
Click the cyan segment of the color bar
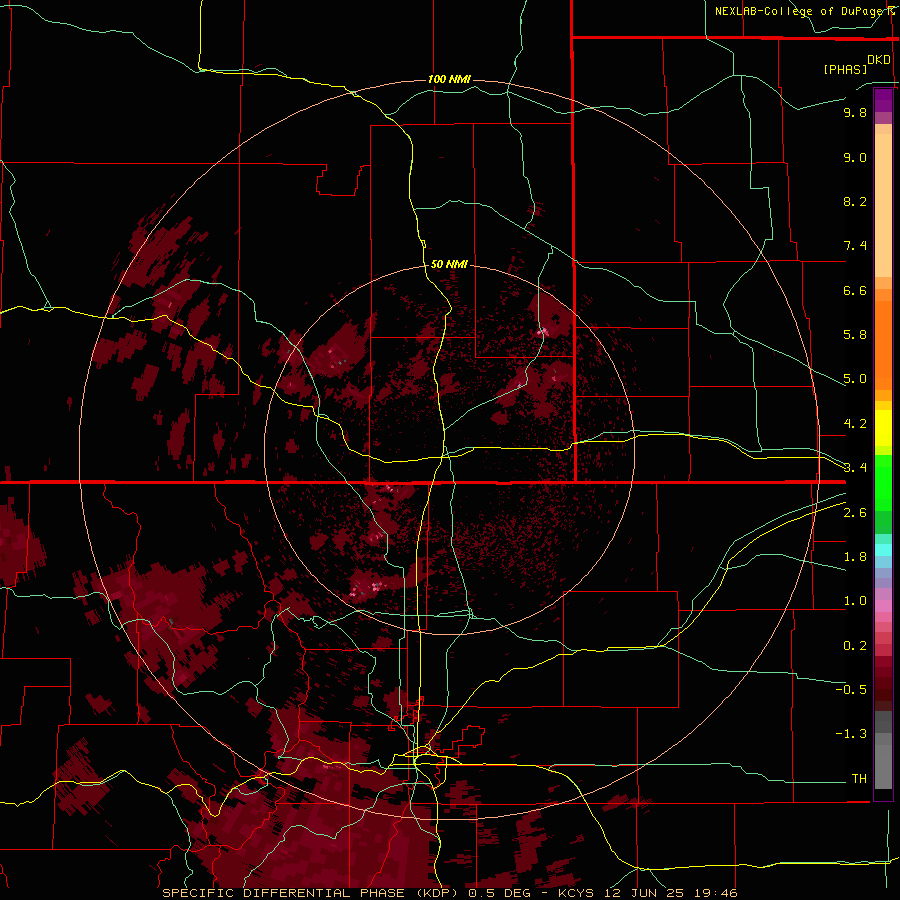883,550
